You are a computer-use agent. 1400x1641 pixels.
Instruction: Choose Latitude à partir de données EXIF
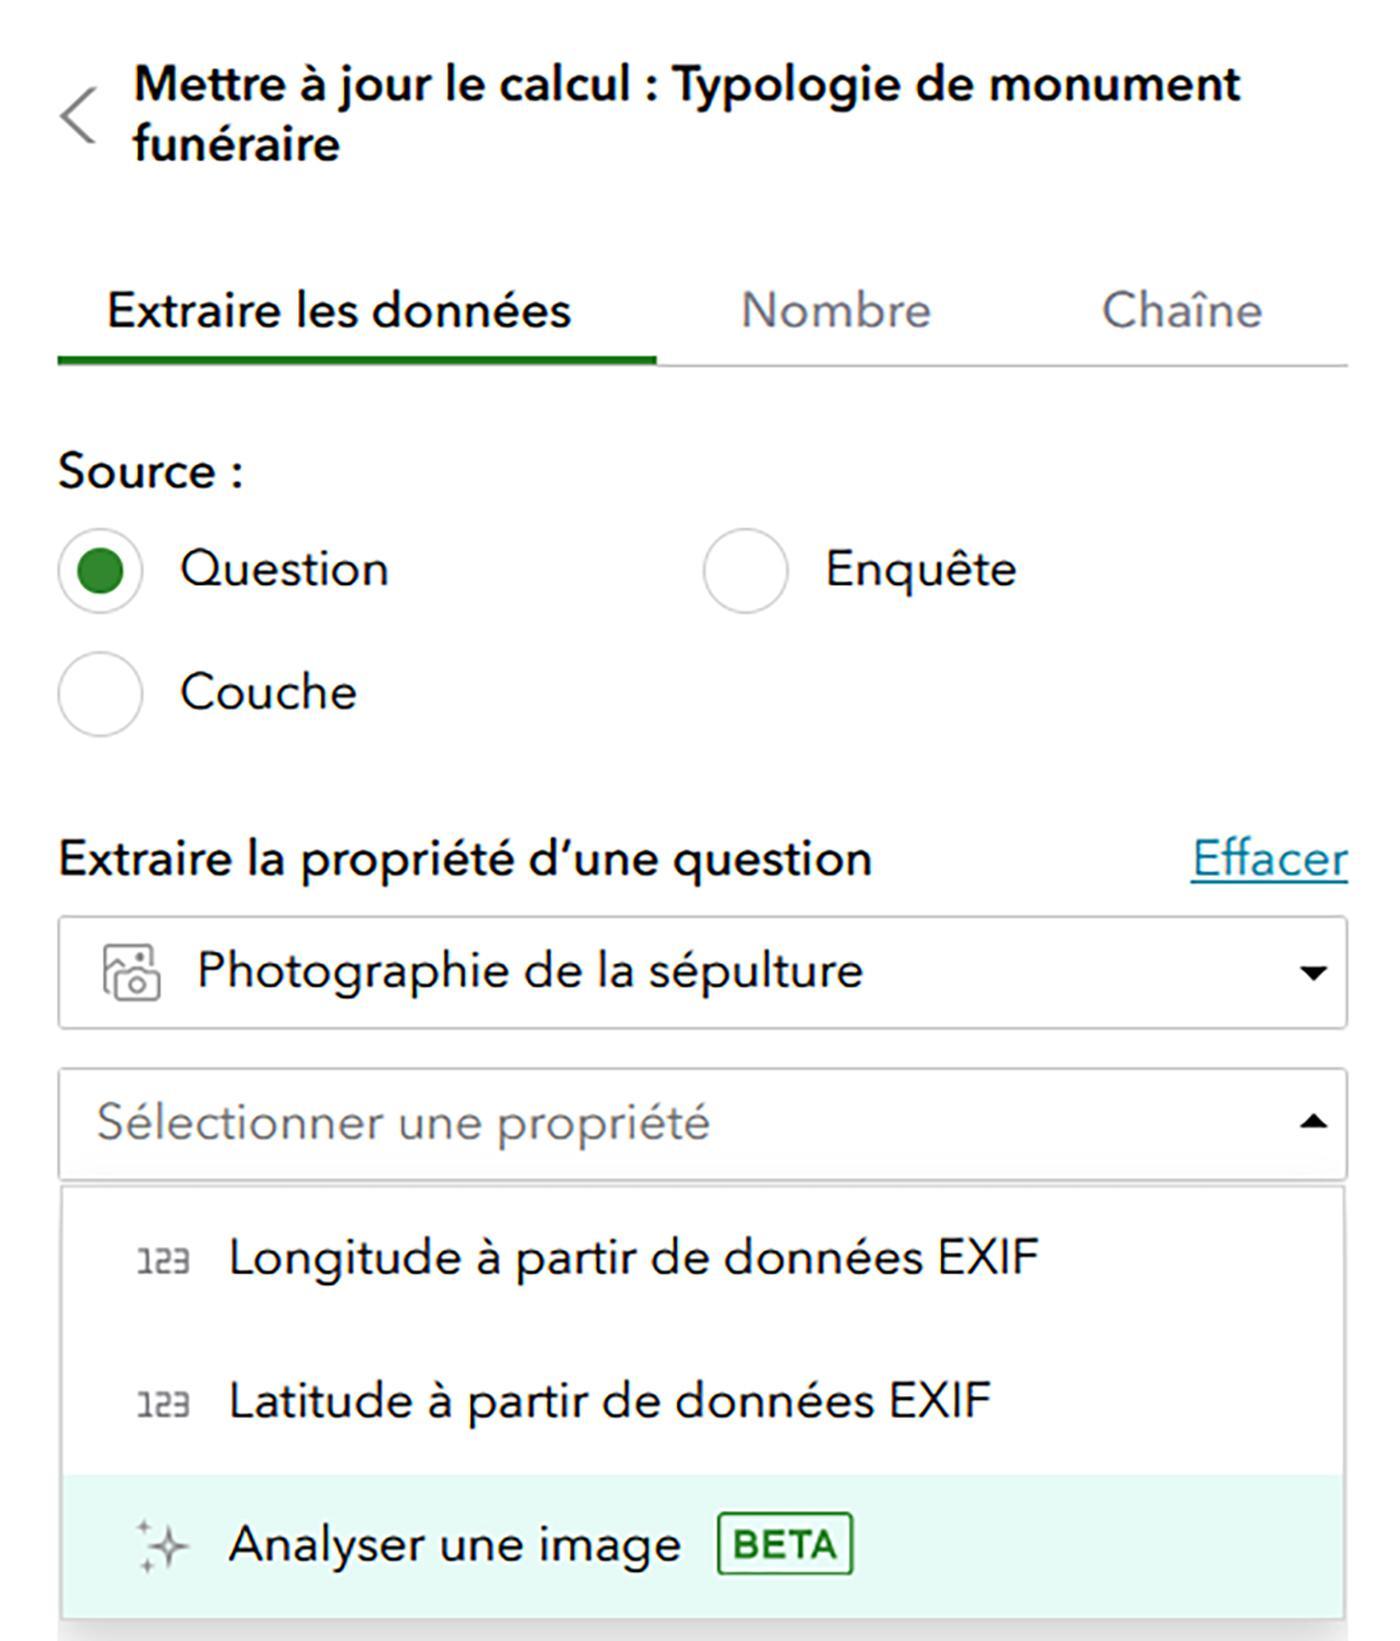click(702, 1402)
